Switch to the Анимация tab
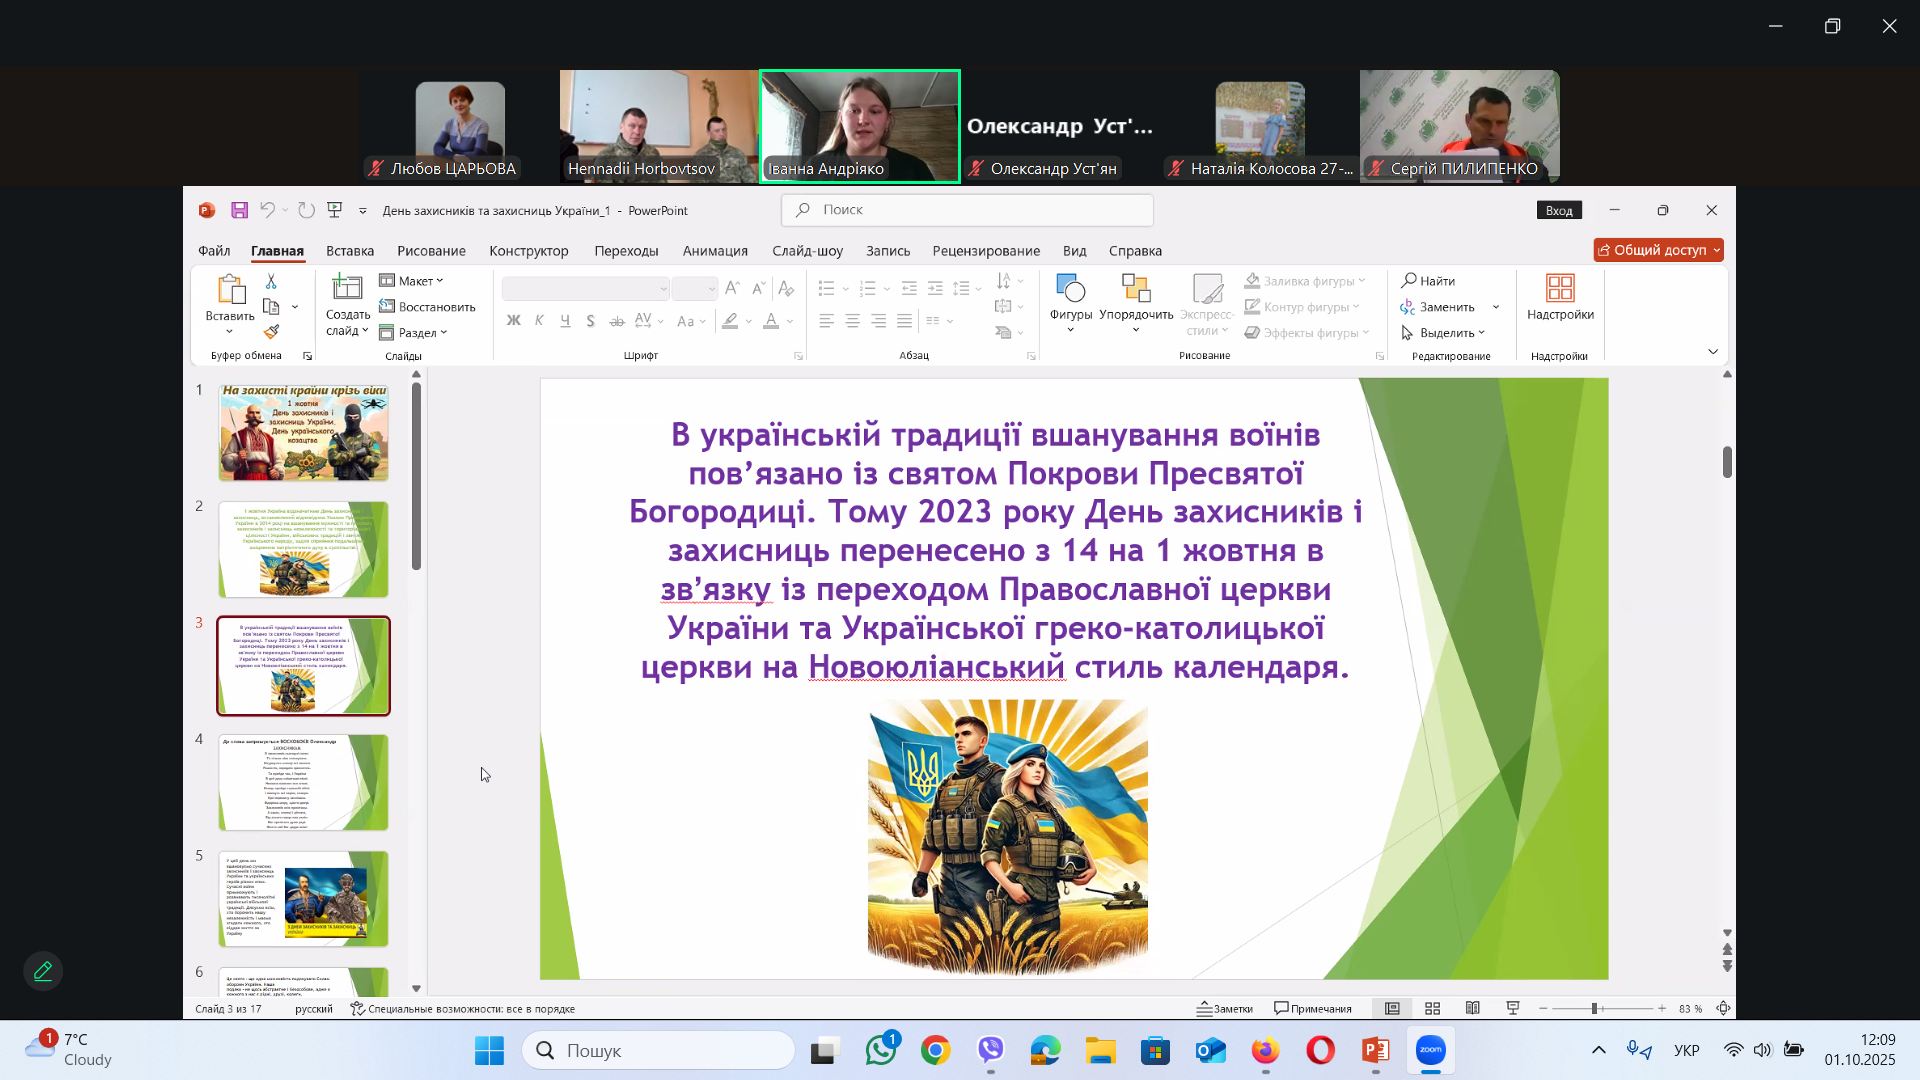 pyautogui.click(x=715, y=251)
